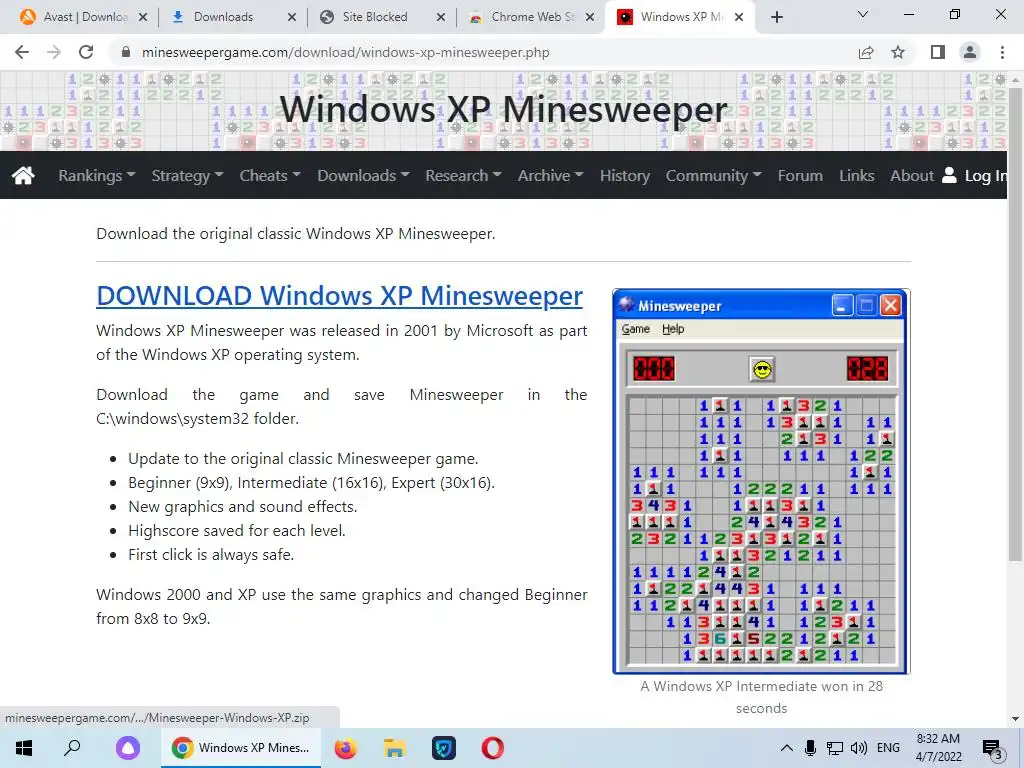Click the Windows XP Minesweeper page title
The image size is (1024, 768).
503,109
